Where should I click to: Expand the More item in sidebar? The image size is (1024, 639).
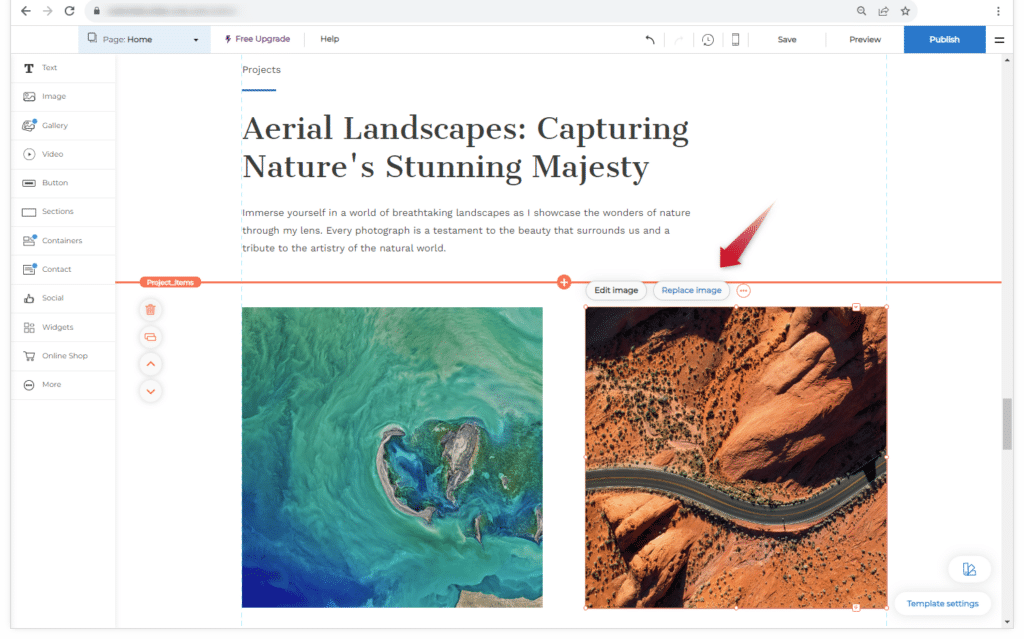[51, 385]
